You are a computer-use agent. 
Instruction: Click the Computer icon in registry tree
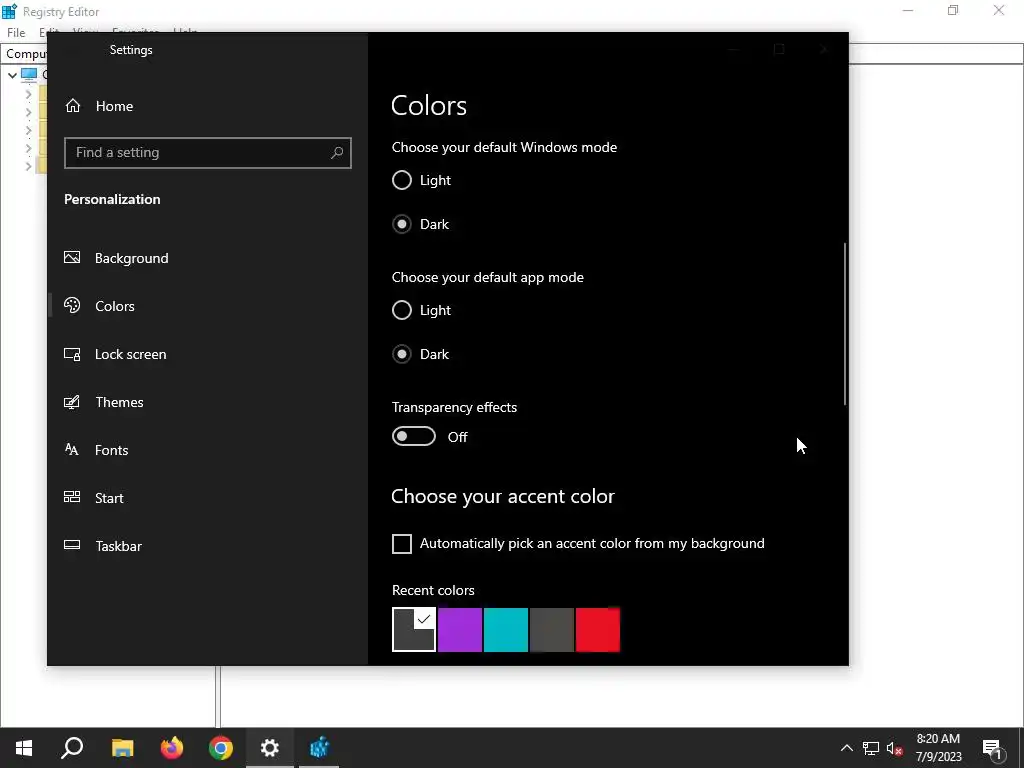[29, 75]
